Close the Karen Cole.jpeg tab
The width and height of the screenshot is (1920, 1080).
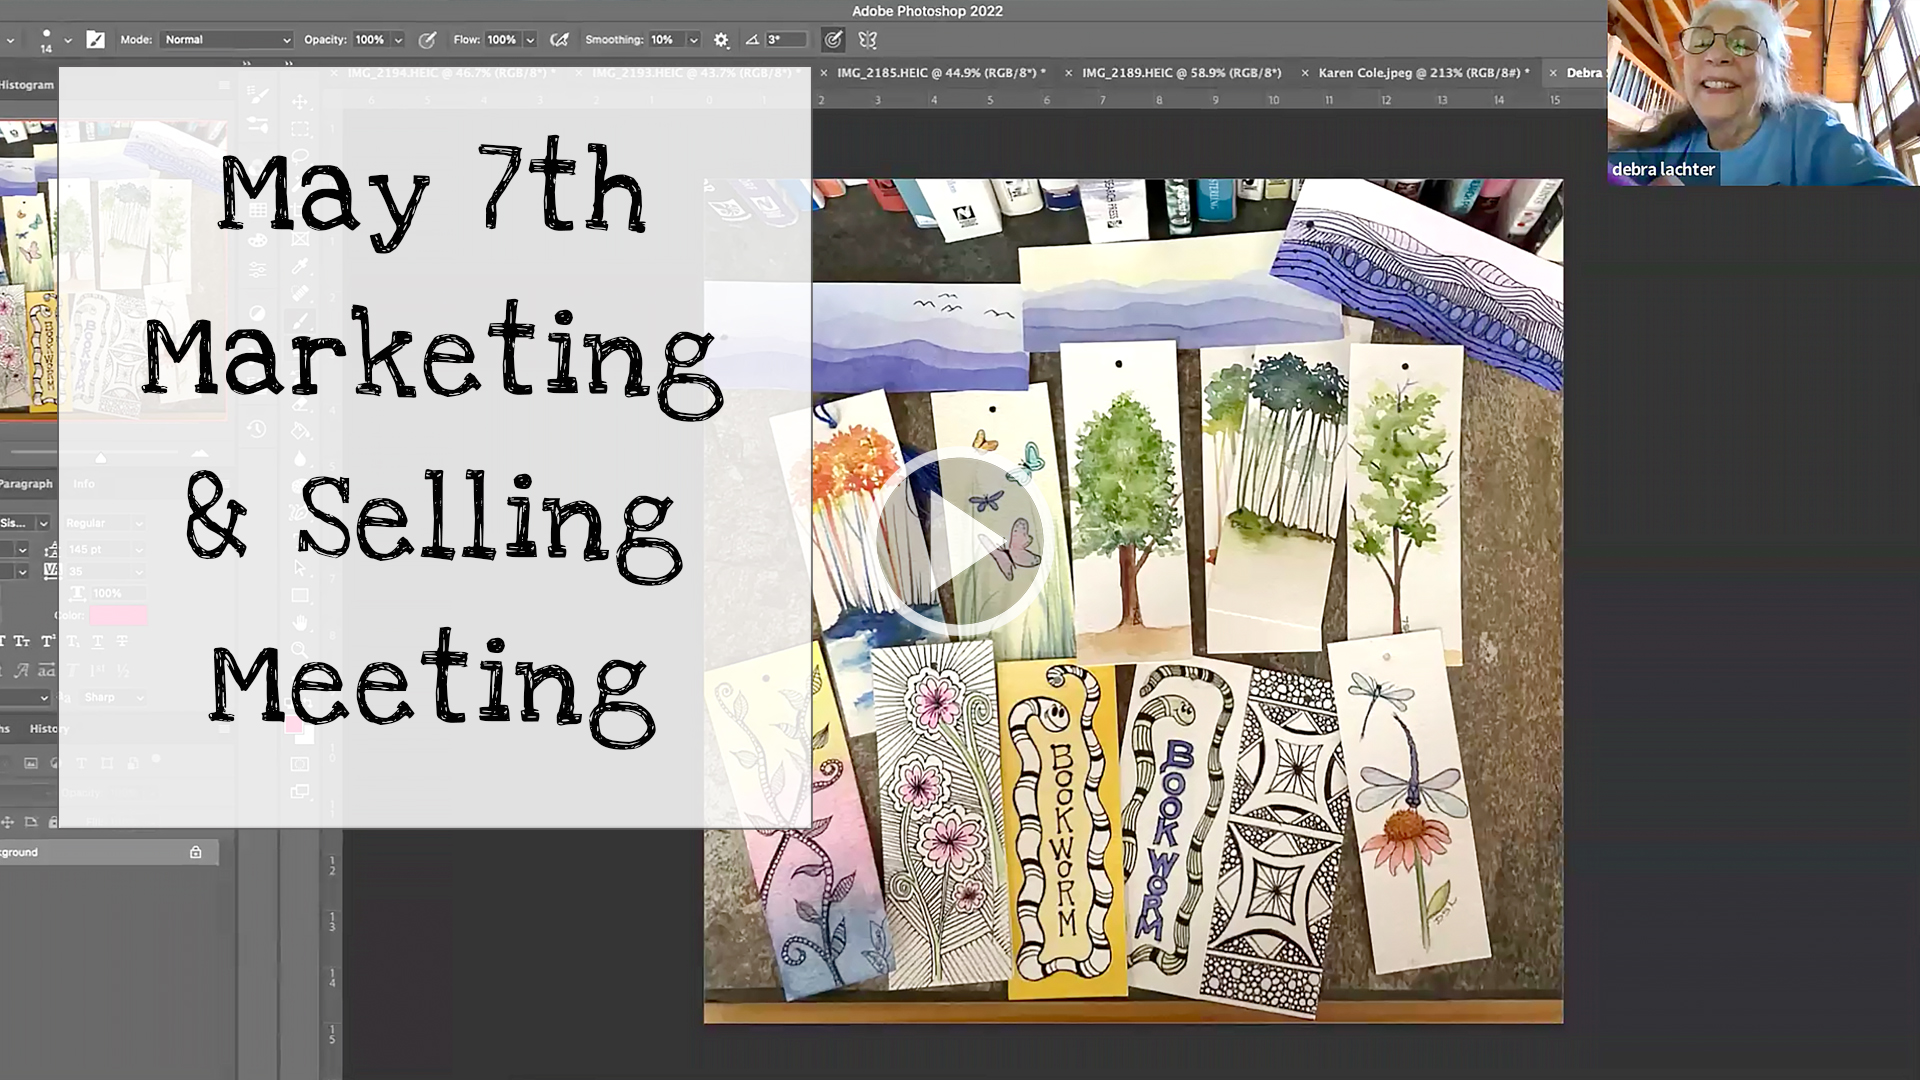tap(1304, 73)
